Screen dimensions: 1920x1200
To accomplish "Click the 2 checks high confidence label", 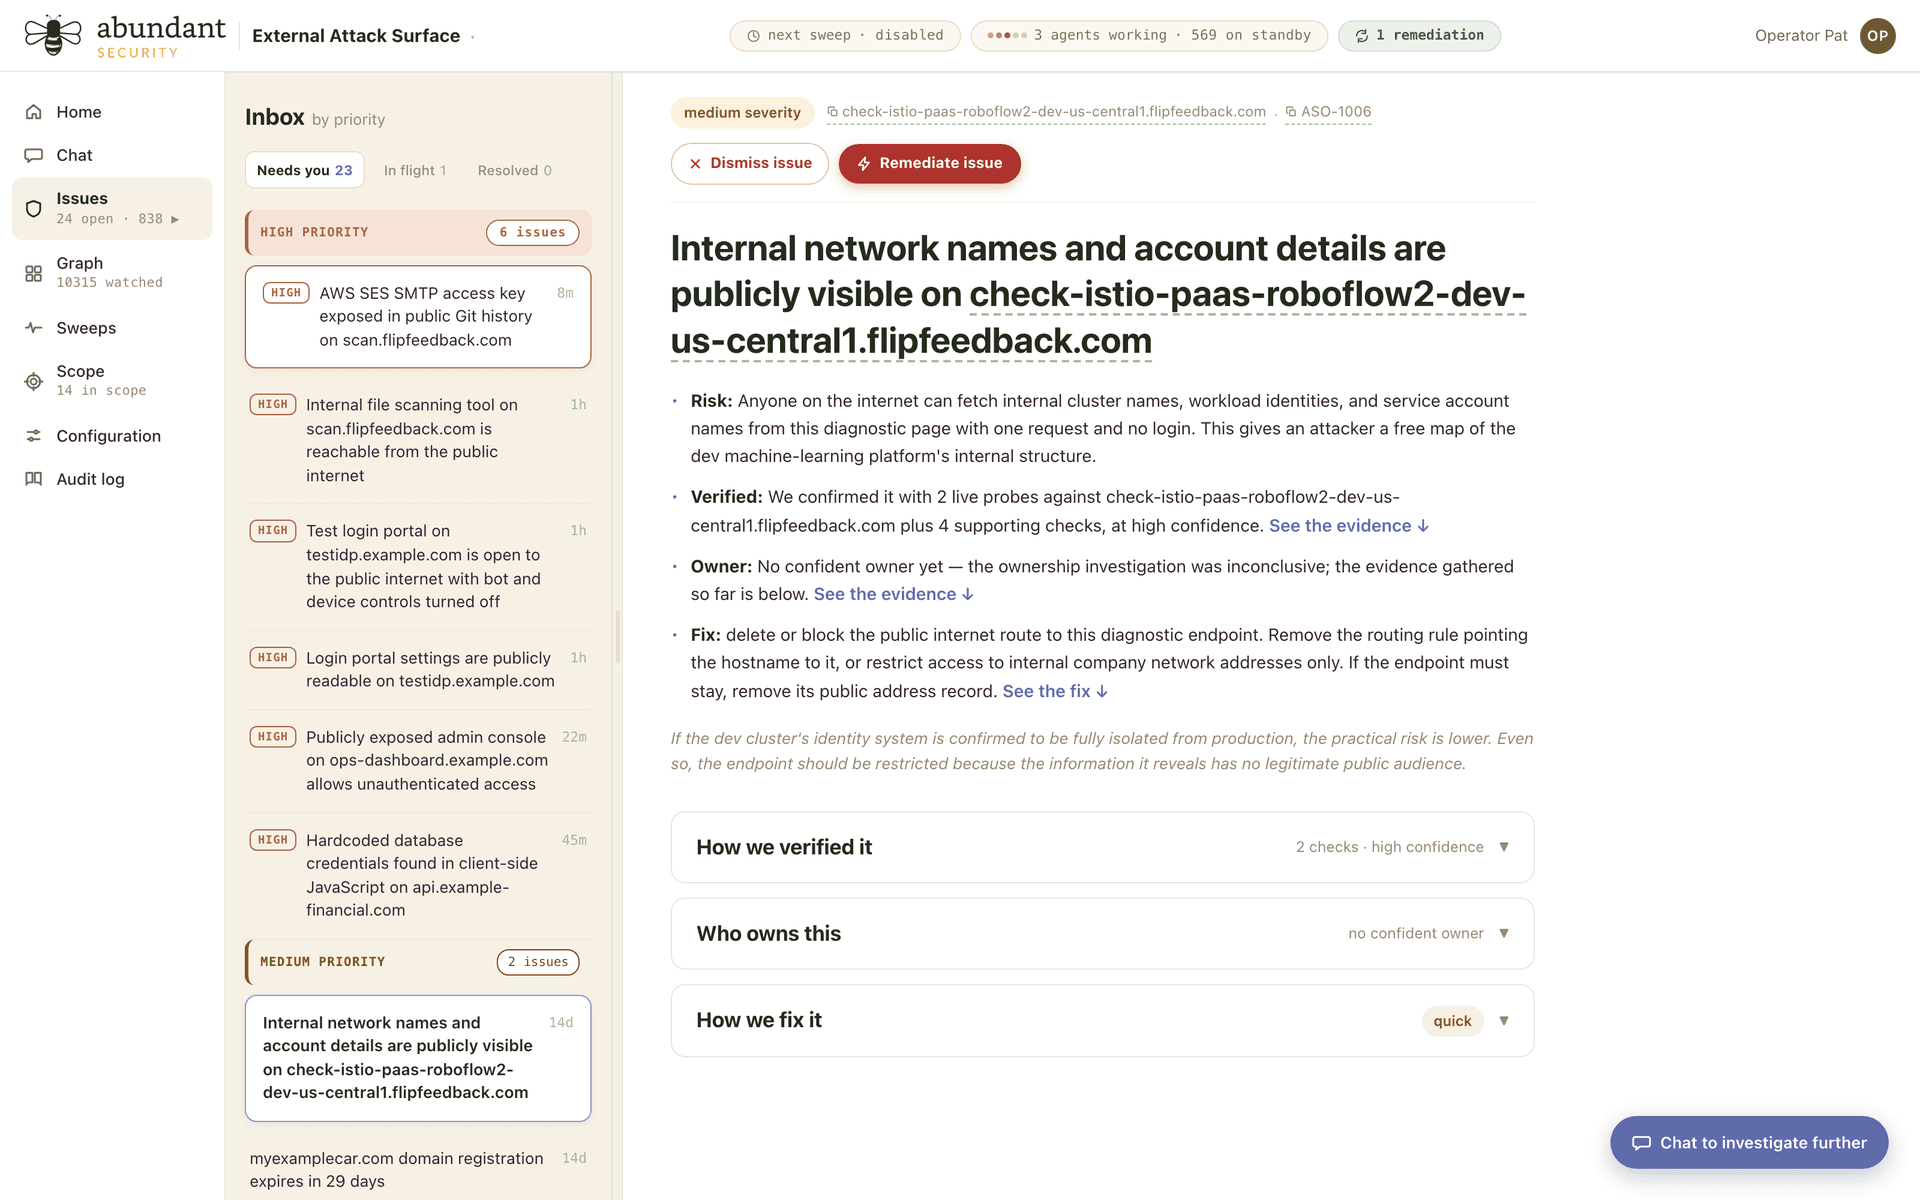I will [x=1389, y=847].
